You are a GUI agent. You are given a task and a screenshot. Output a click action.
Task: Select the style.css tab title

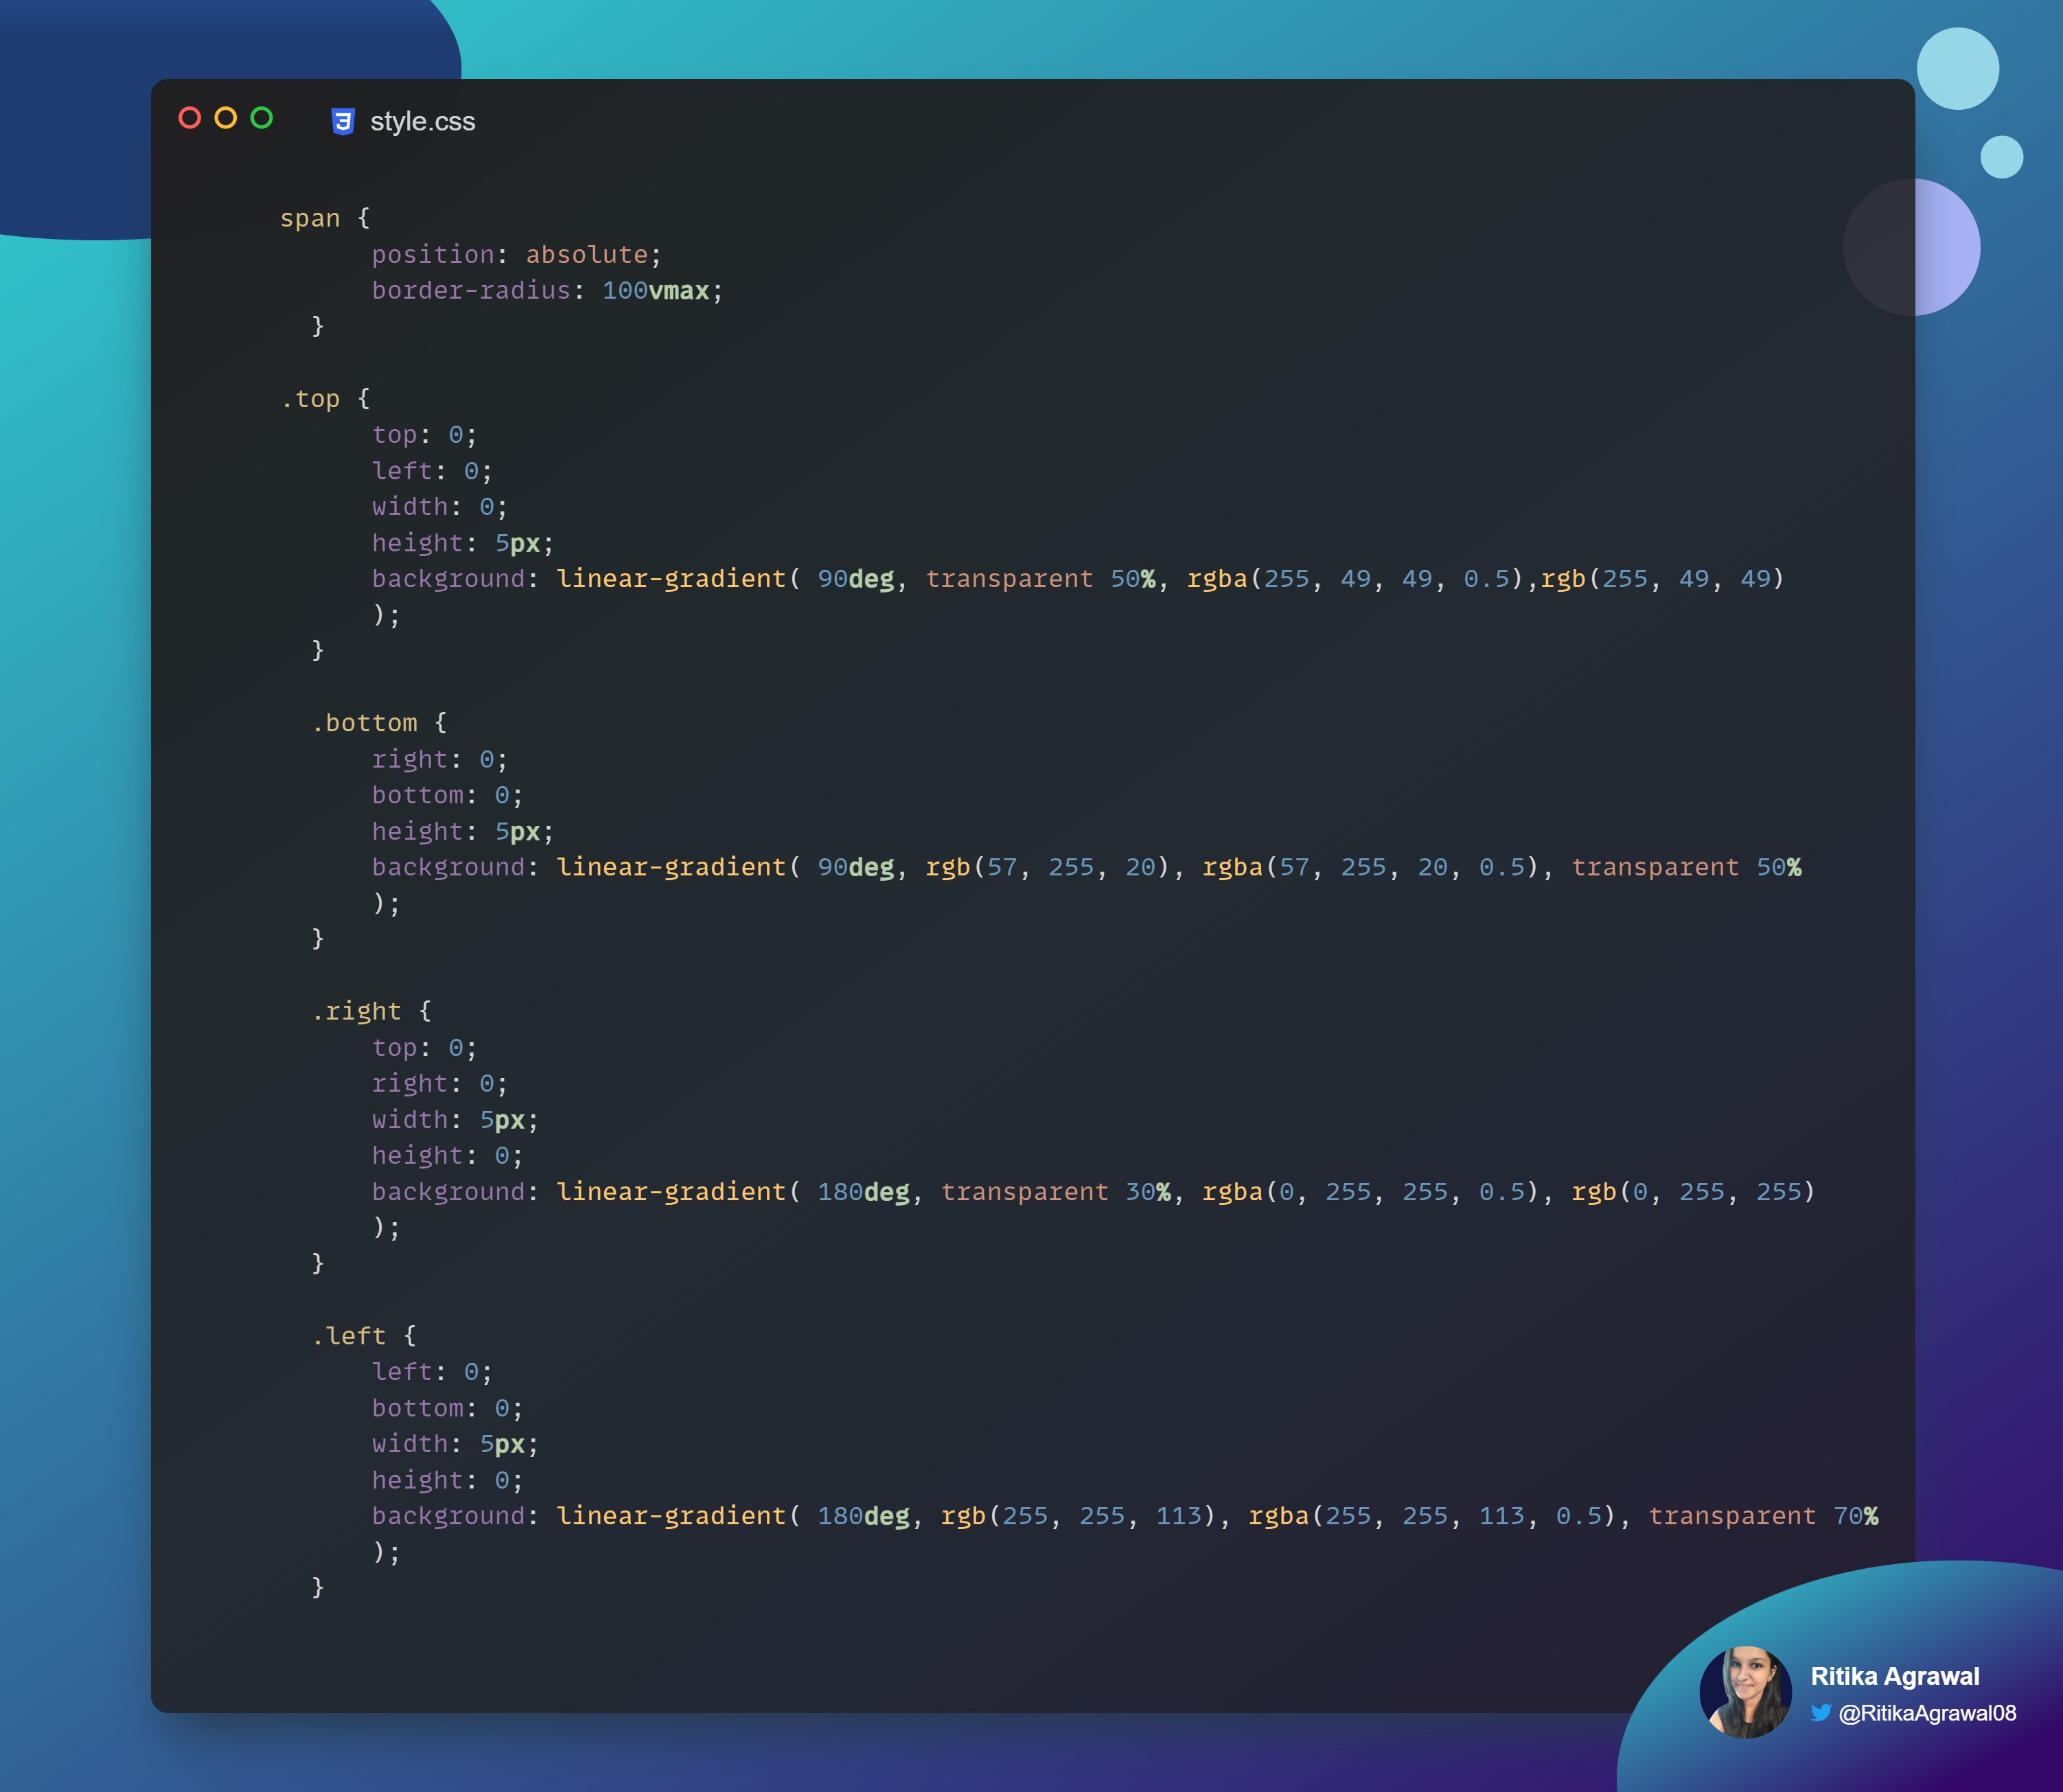423,121
